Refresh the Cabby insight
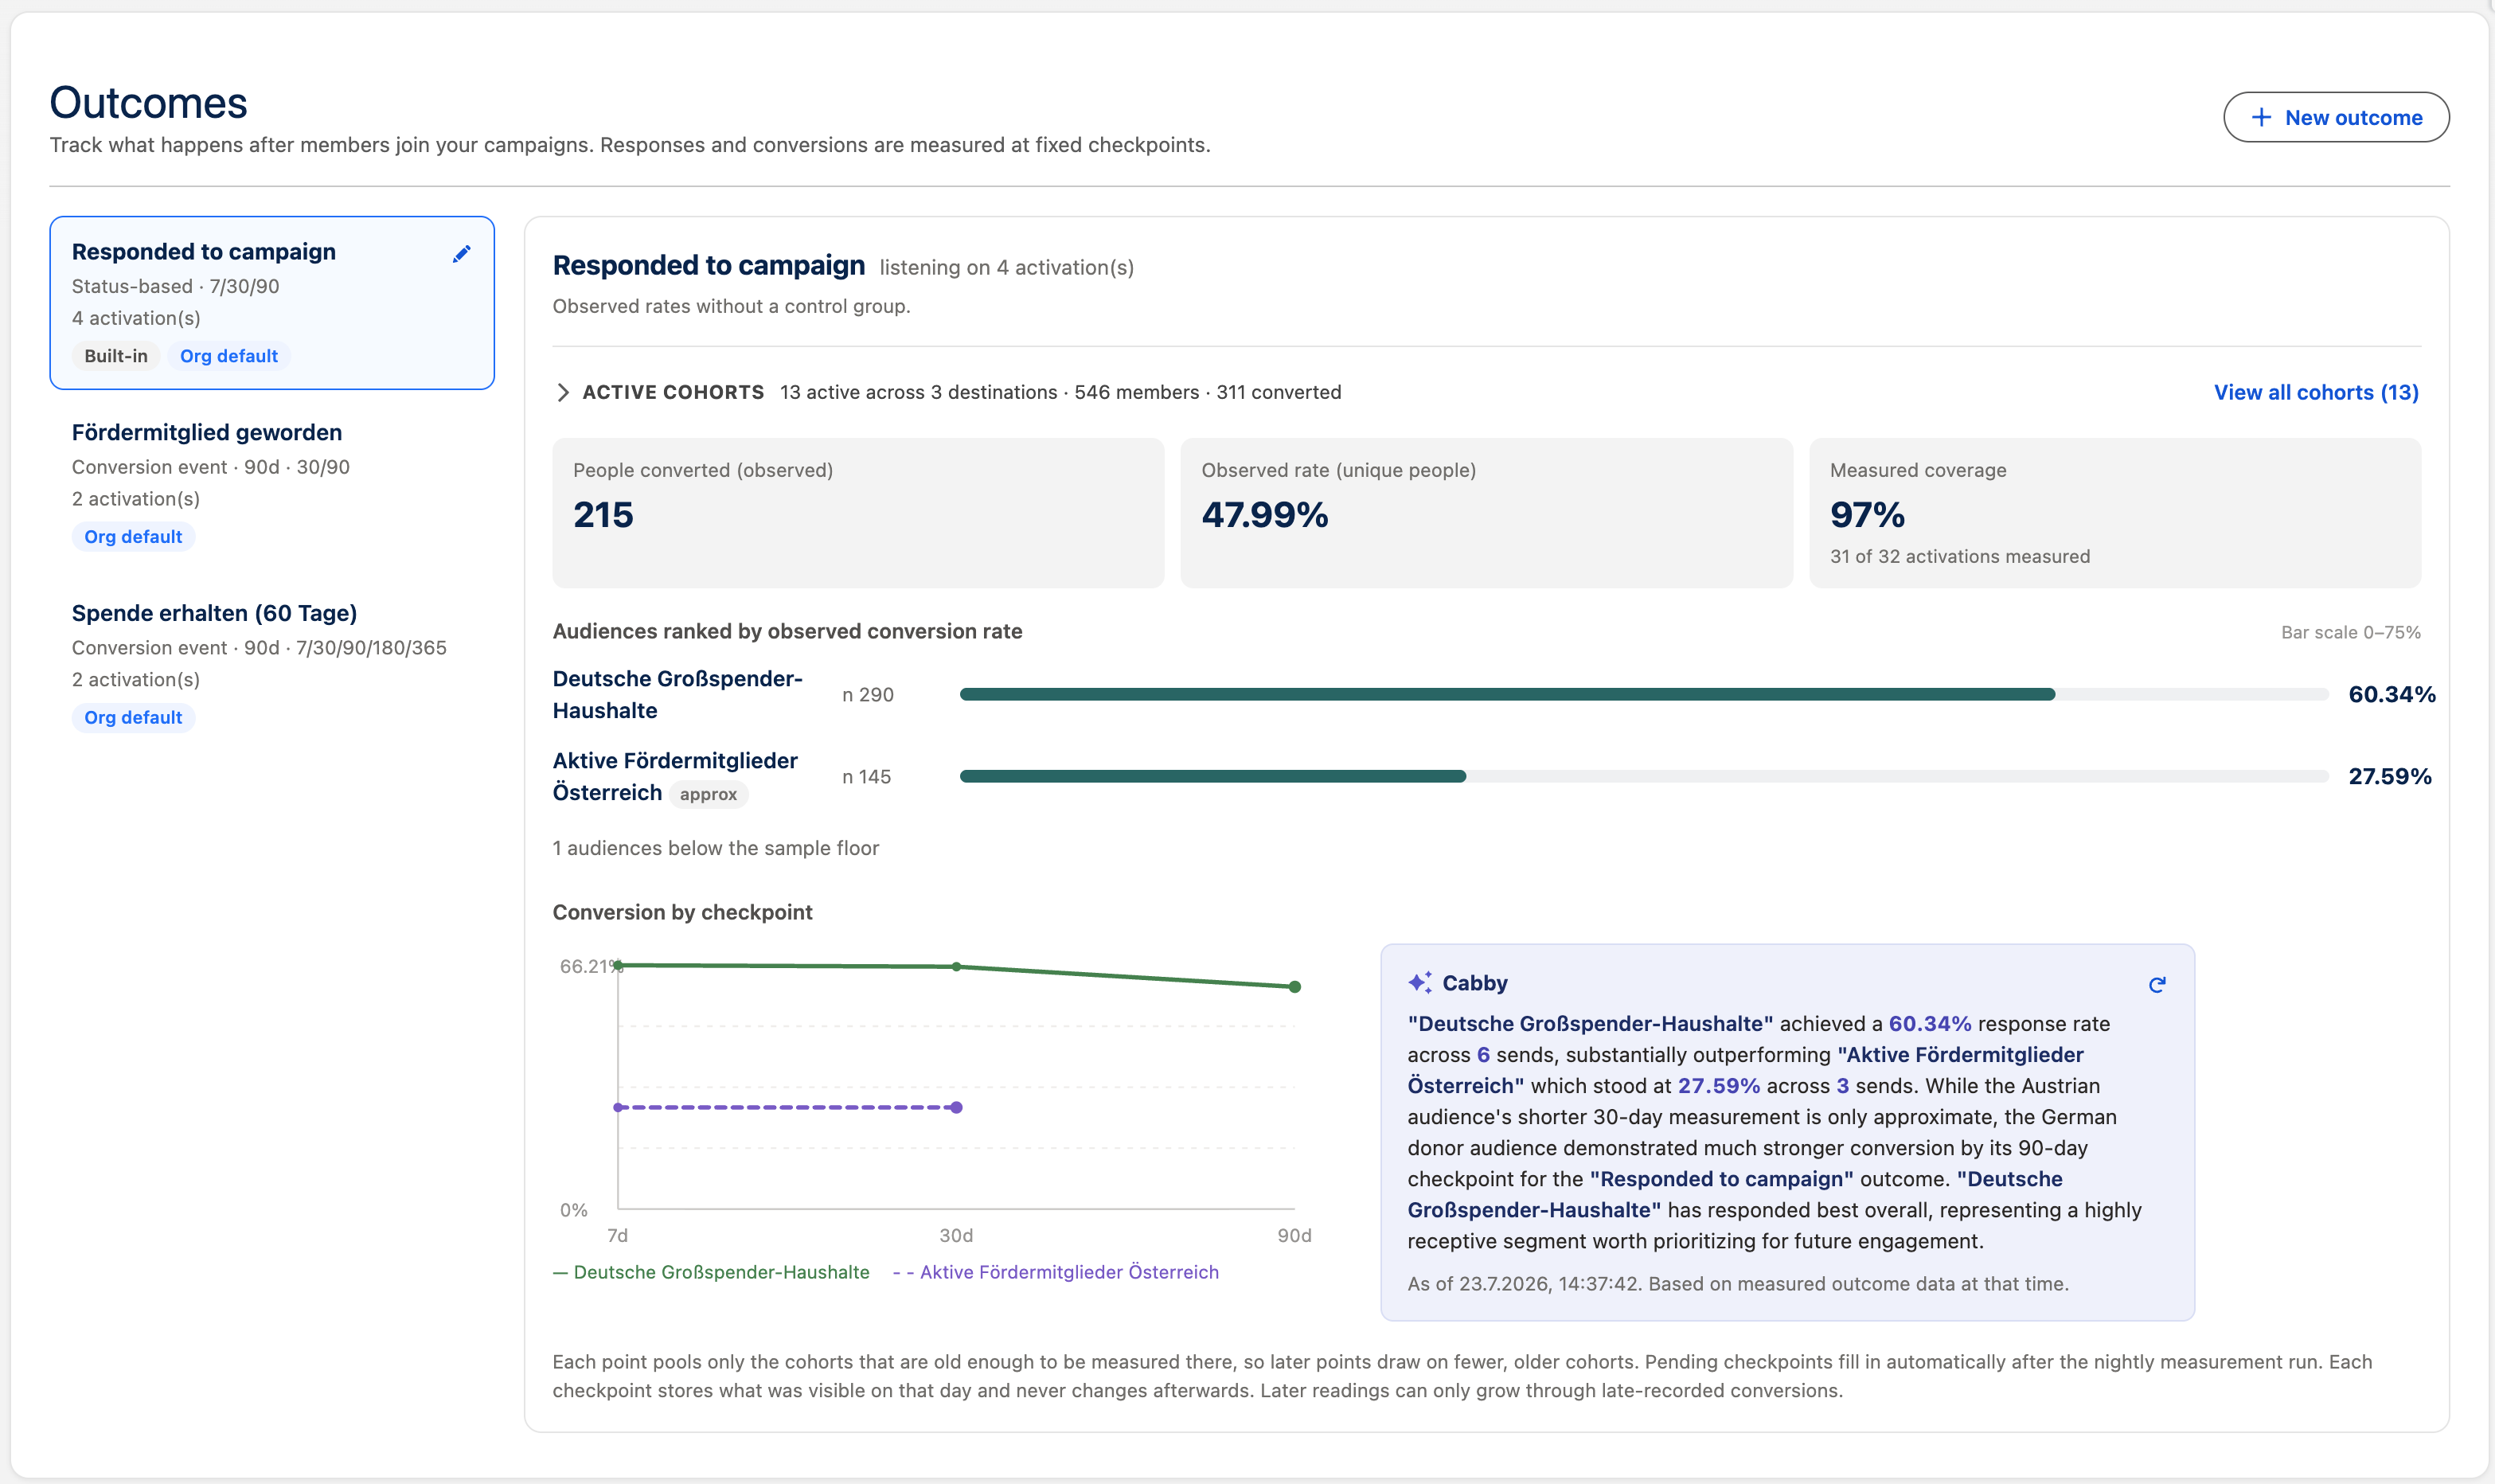Viewport: 2495px width, 1484px height. pos(2157,985)
